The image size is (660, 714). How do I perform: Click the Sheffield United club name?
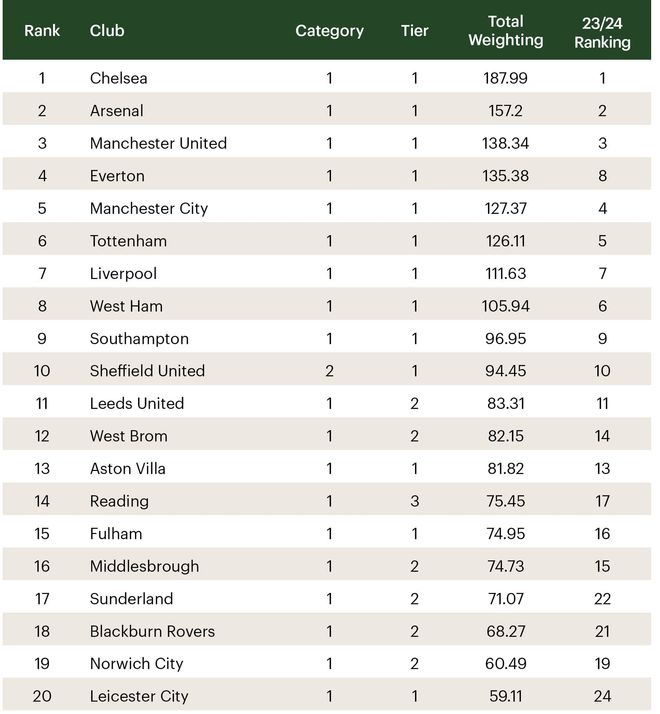[x=147, y=371]
